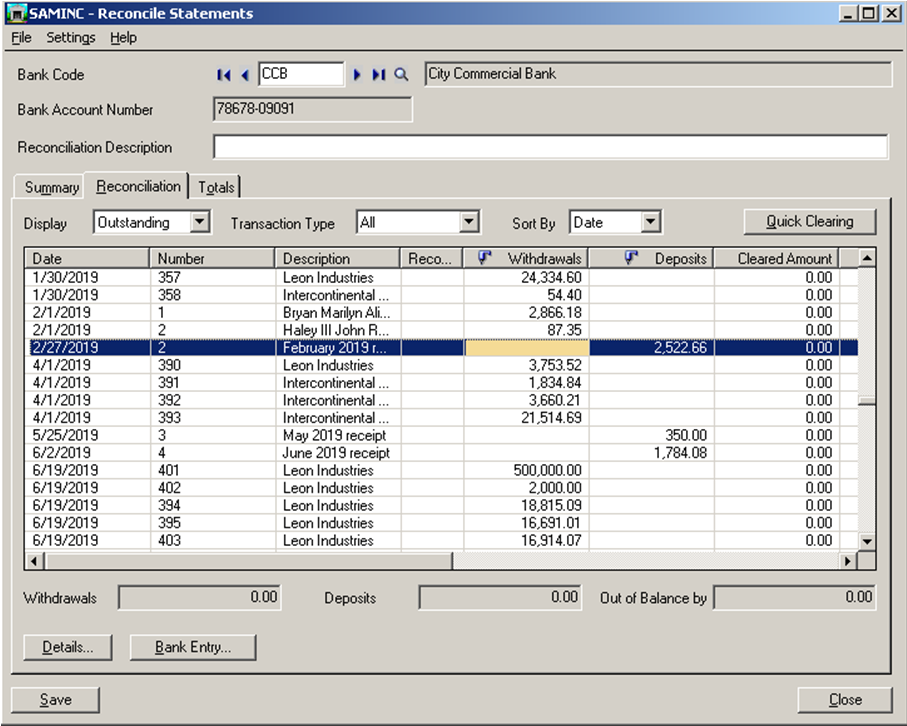Click the Reco... column header

432,258
